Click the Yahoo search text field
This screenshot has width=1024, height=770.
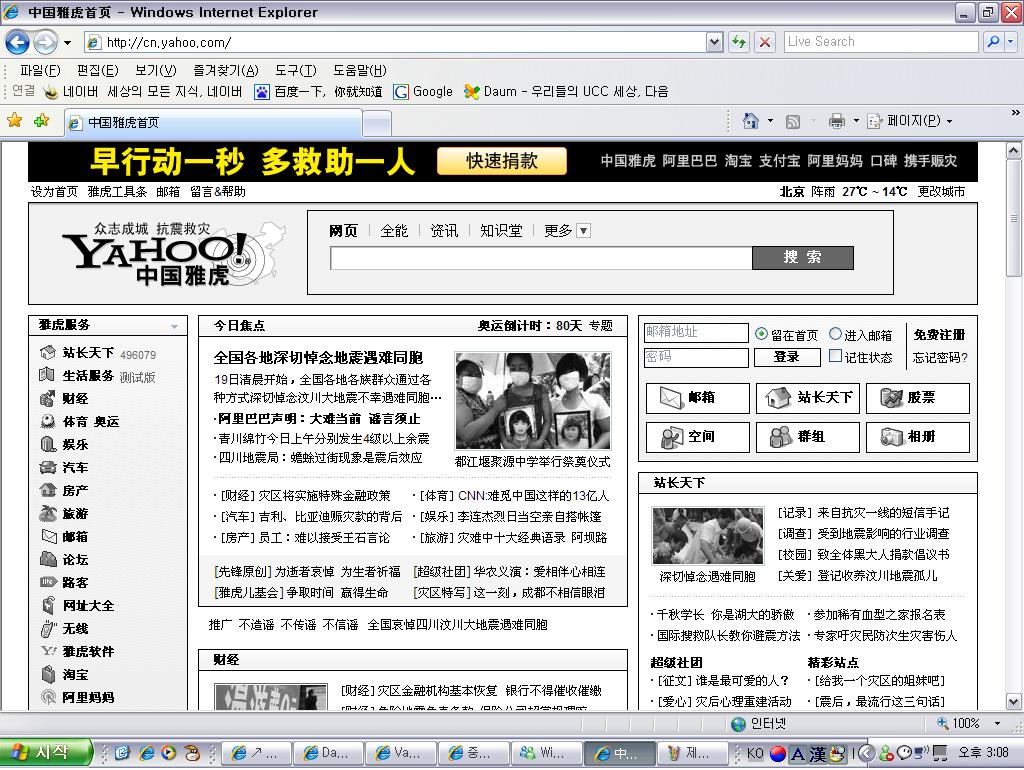coord(541,258)
